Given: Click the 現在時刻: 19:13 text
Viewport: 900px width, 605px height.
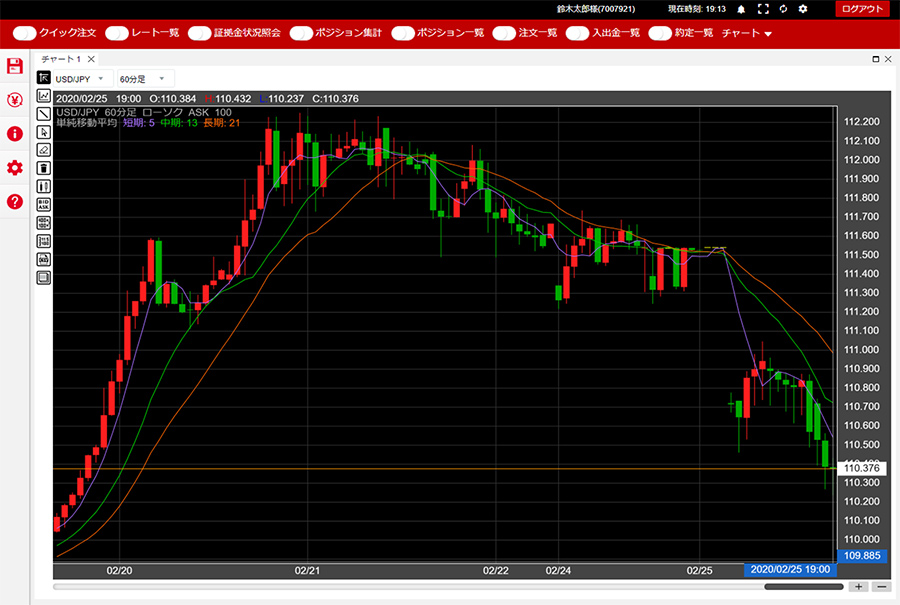Looking at the screenshot, I should point(697,9).
